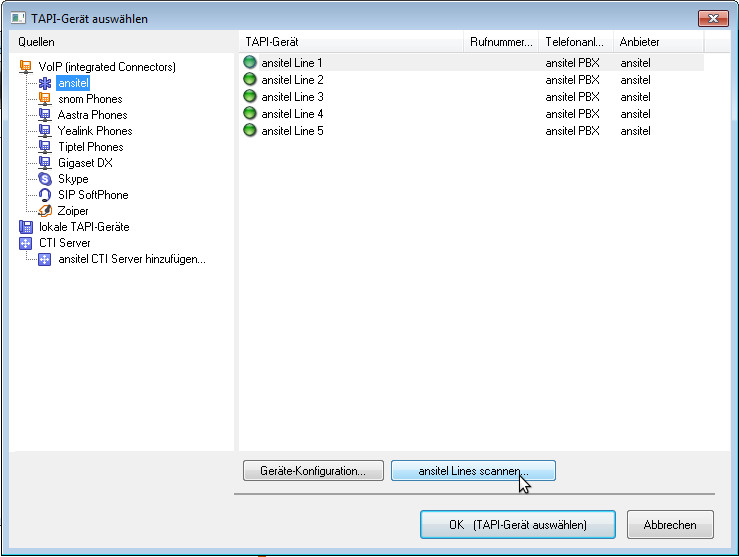This screenshot has width=739, height=557.
Task: Click green status icon of ansitel Line 5
Action: tap(250, 131)
